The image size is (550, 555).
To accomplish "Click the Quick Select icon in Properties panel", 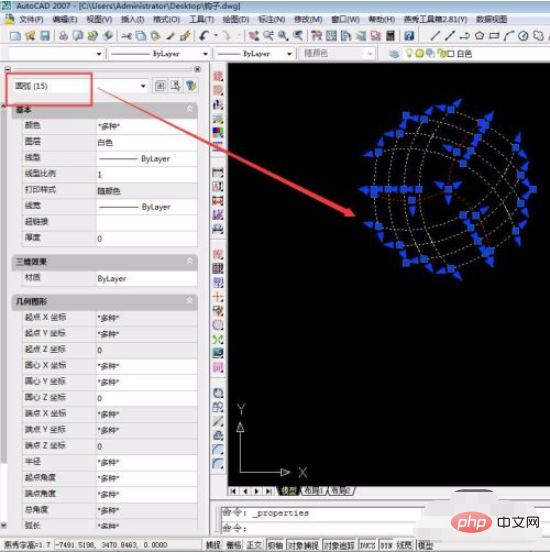I will [191, 86].
